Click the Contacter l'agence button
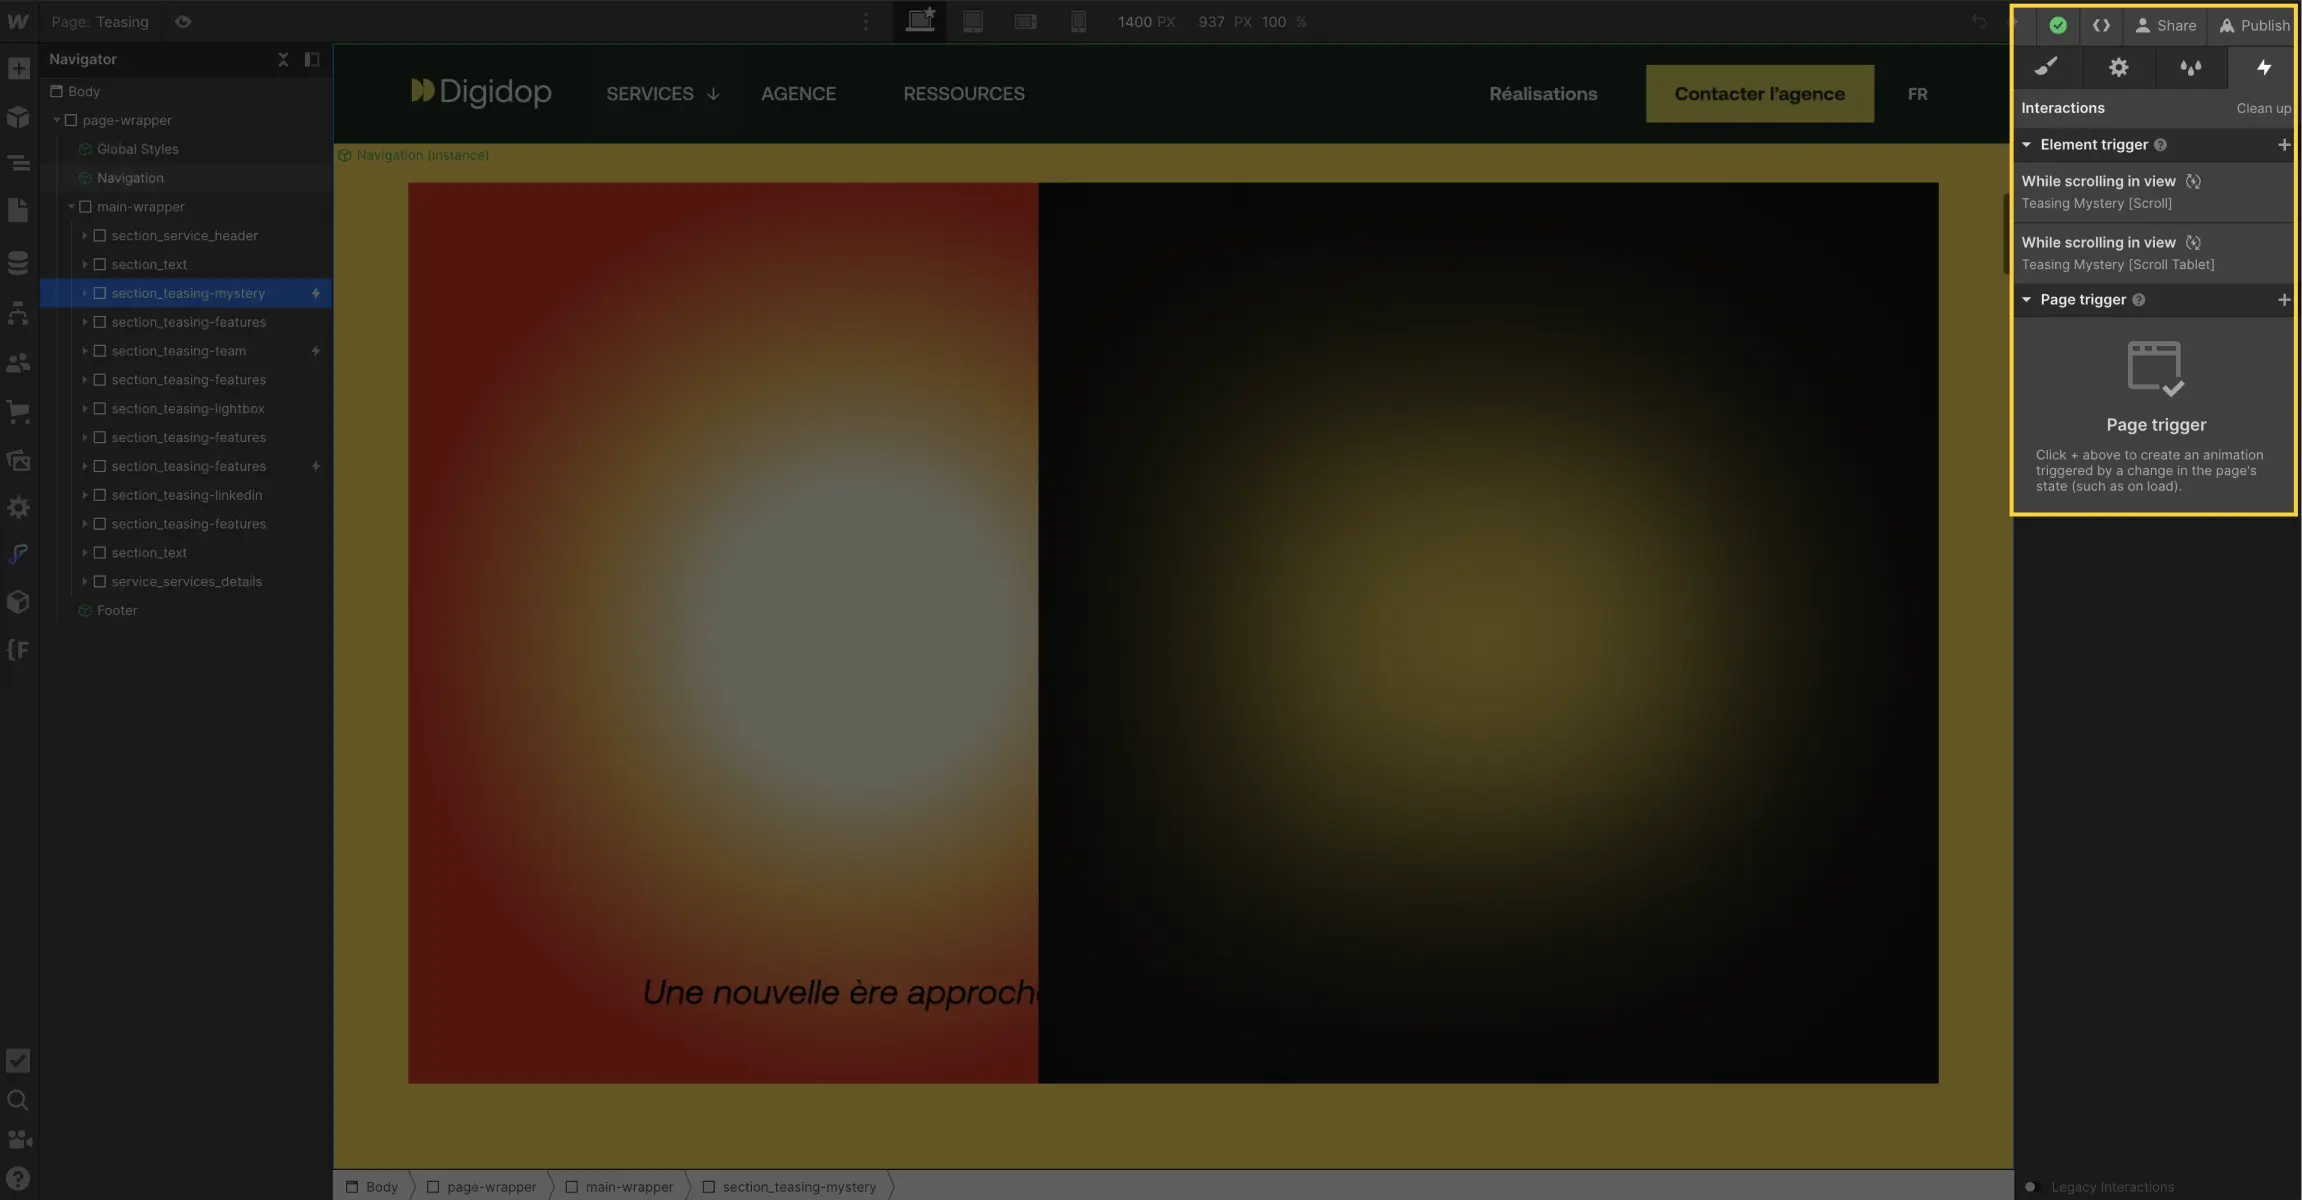 pyautogui.click(x=1760, y=93)
